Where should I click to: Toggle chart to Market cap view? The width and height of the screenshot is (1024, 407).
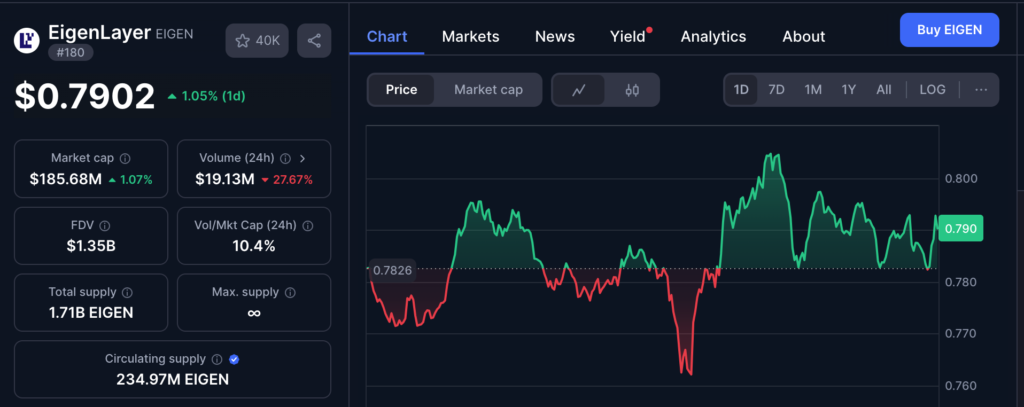coord(488,90)
